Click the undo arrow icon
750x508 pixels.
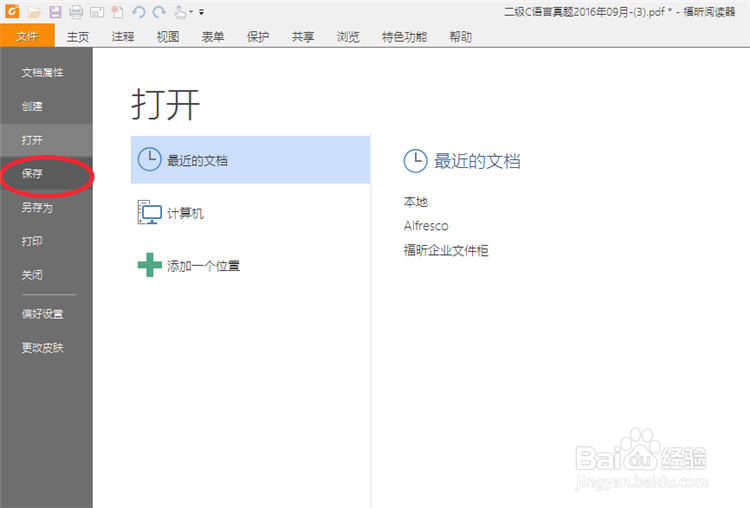139,11
